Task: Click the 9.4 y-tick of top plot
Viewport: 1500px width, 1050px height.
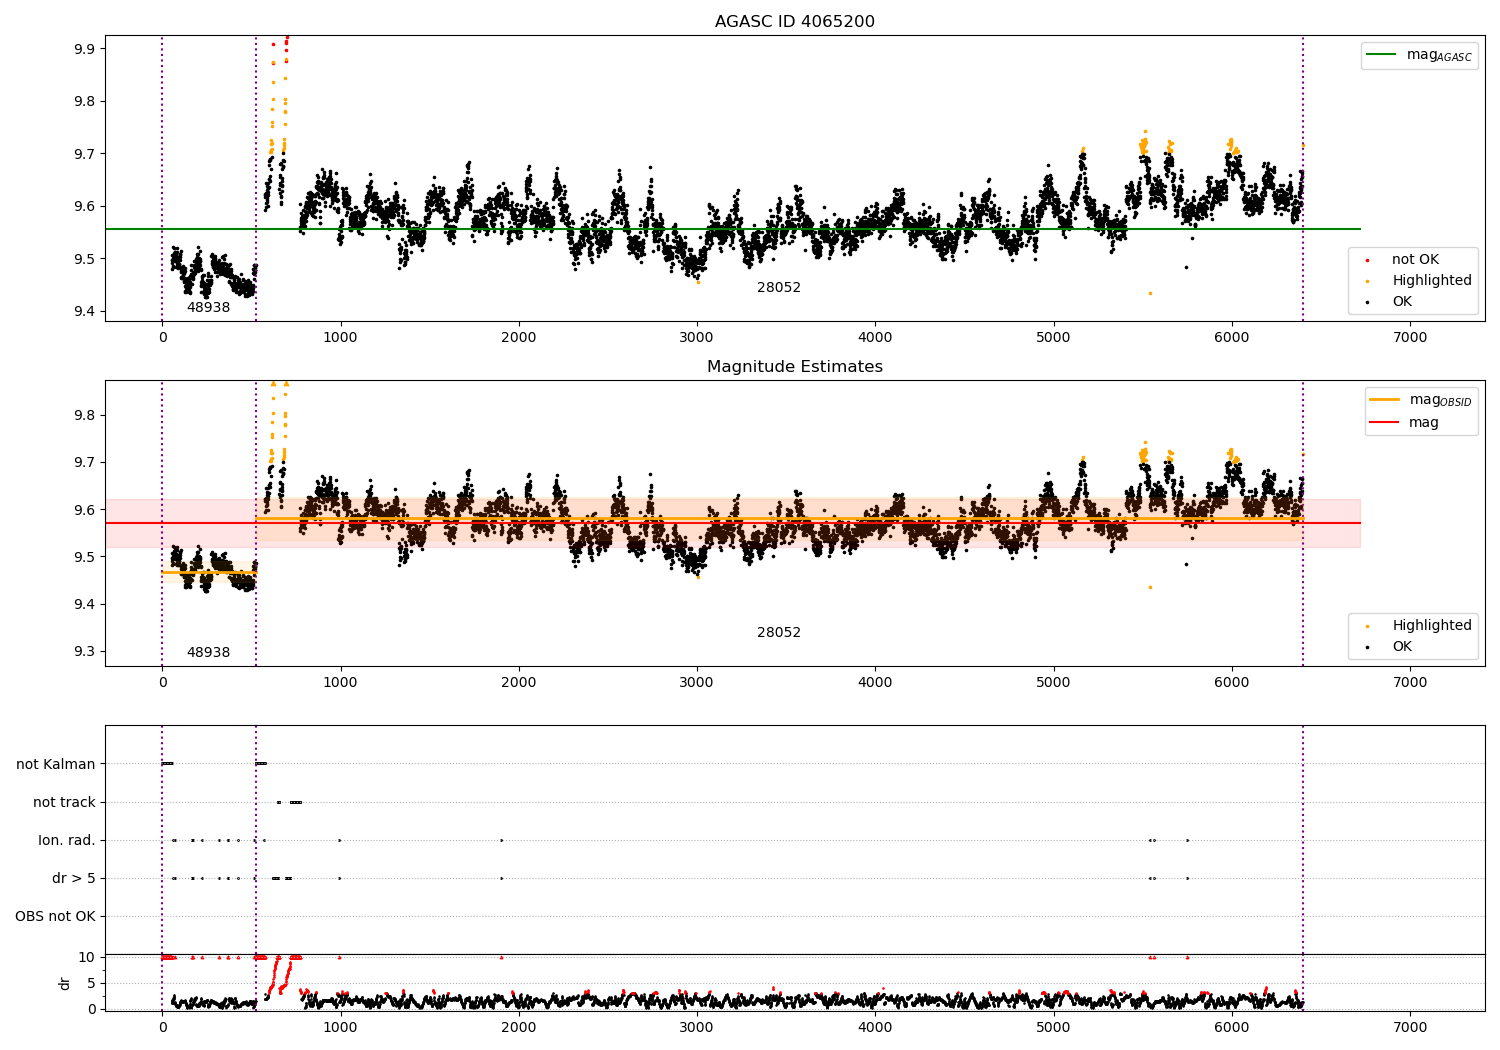Action: pos(85,312)
